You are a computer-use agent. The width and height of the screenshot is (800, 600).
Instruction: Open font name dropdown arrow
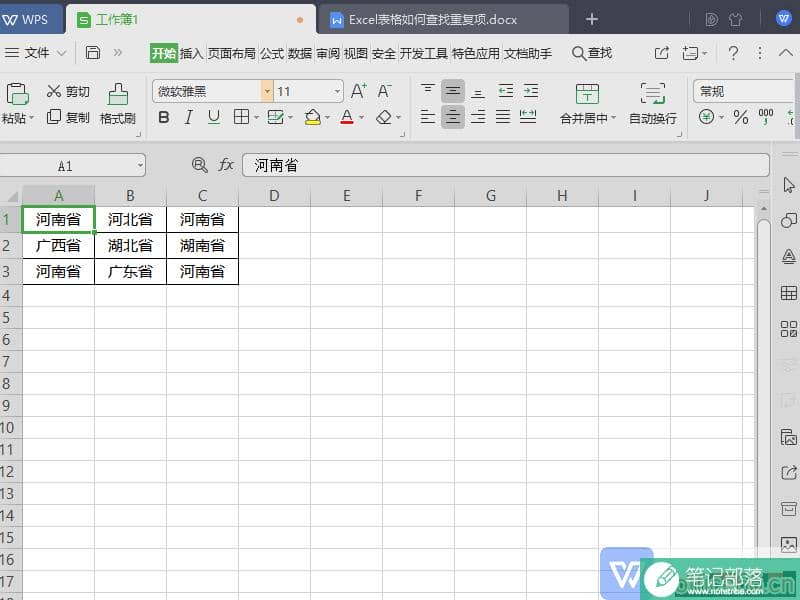point(267,91)
